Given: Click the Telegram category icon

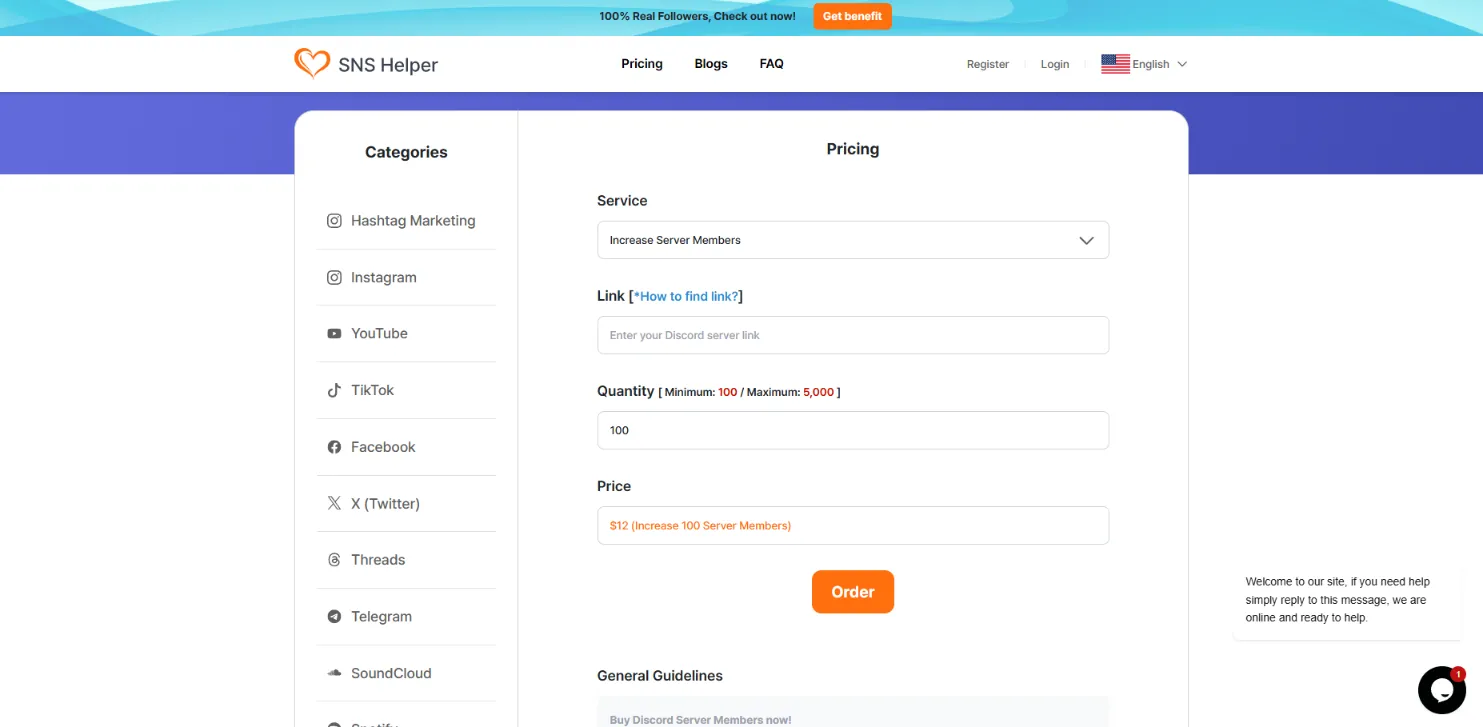Looking at the screenshot, I should click(334, 617).
